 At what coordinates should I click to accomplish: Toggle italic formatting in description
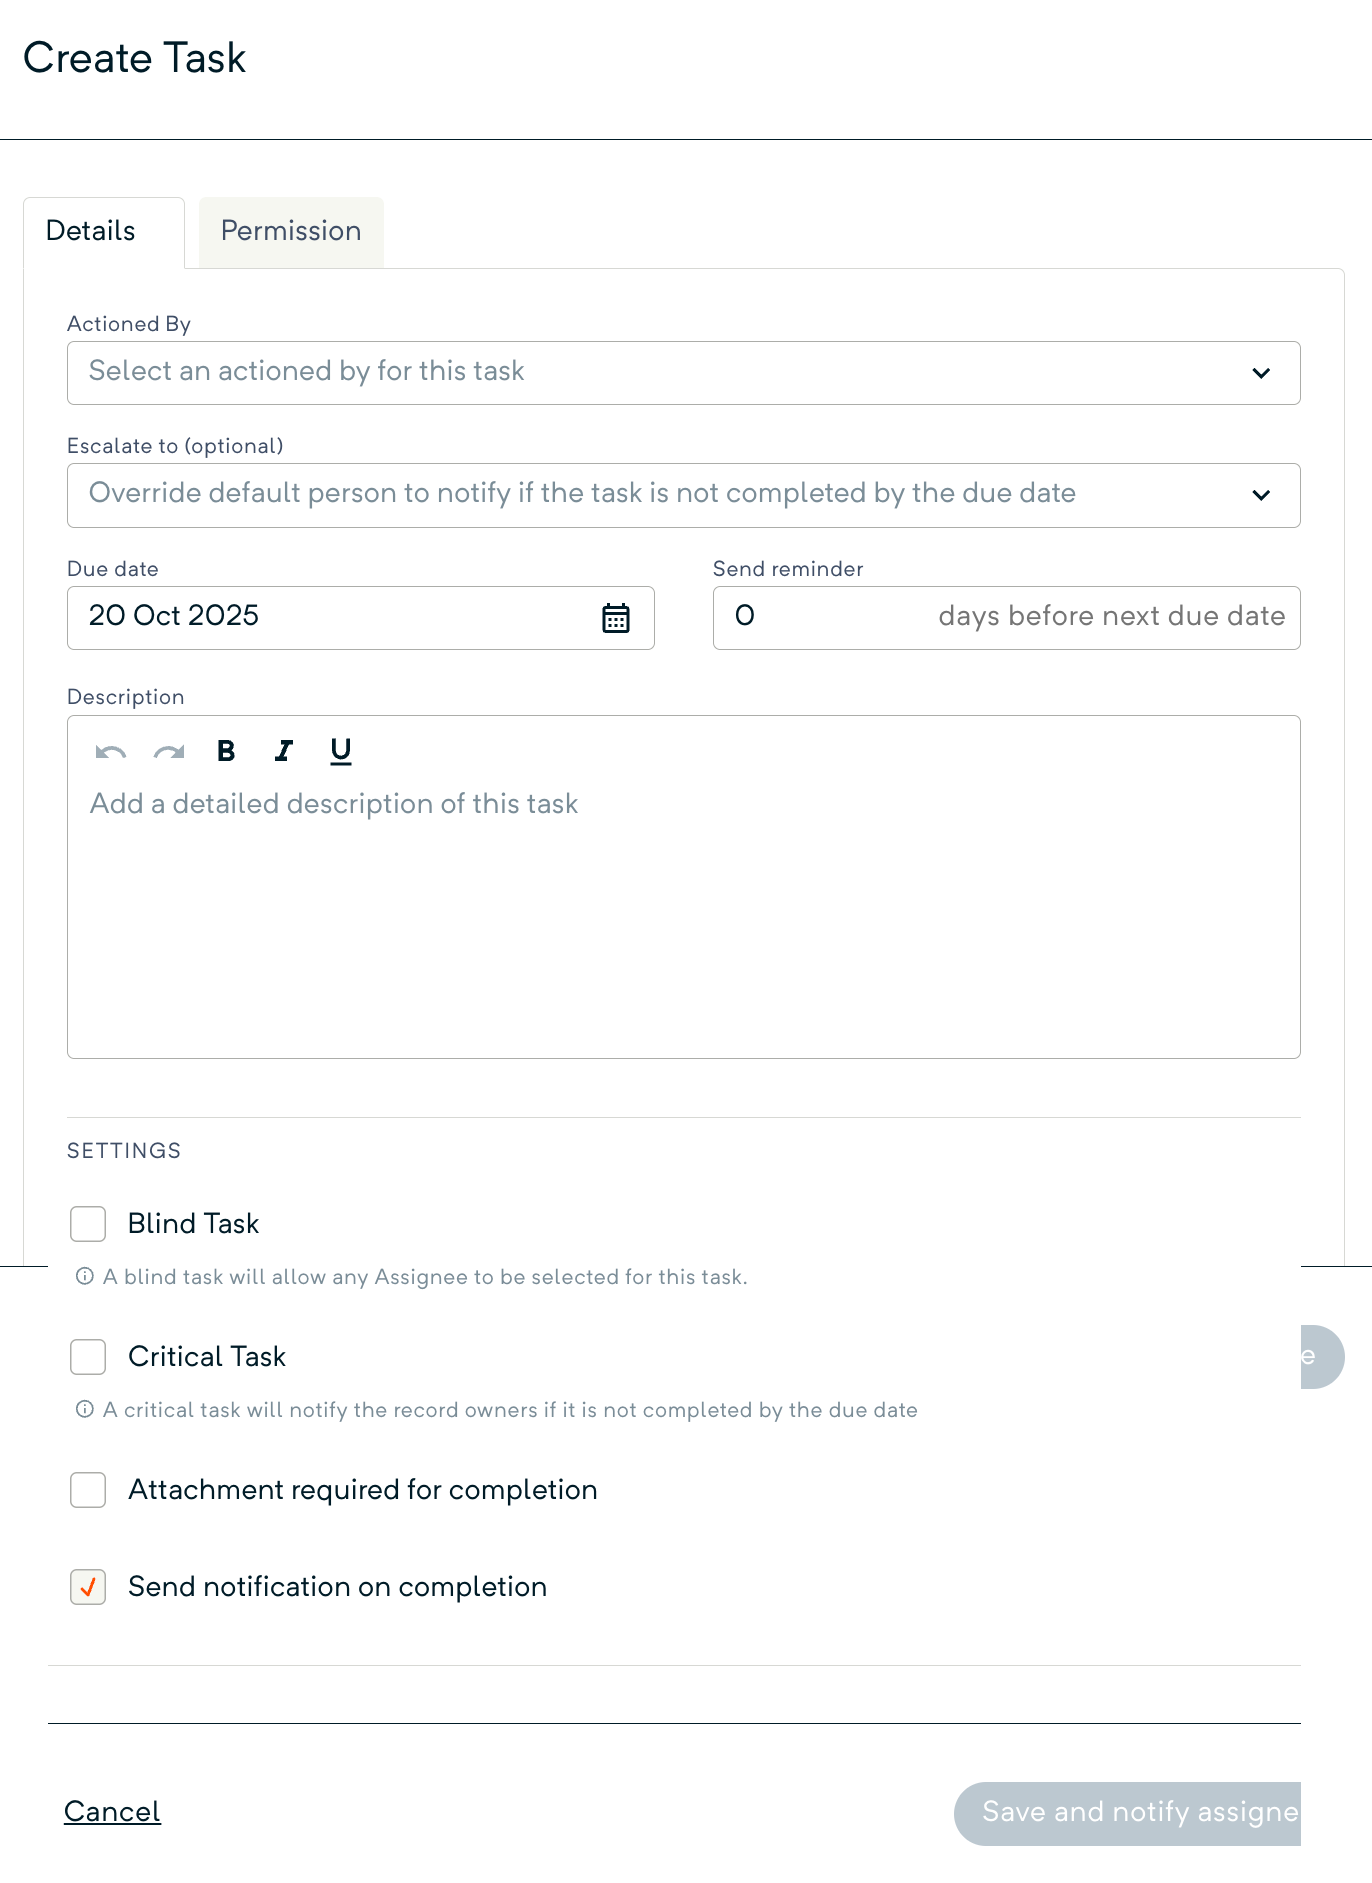click(x=284, y=751)
